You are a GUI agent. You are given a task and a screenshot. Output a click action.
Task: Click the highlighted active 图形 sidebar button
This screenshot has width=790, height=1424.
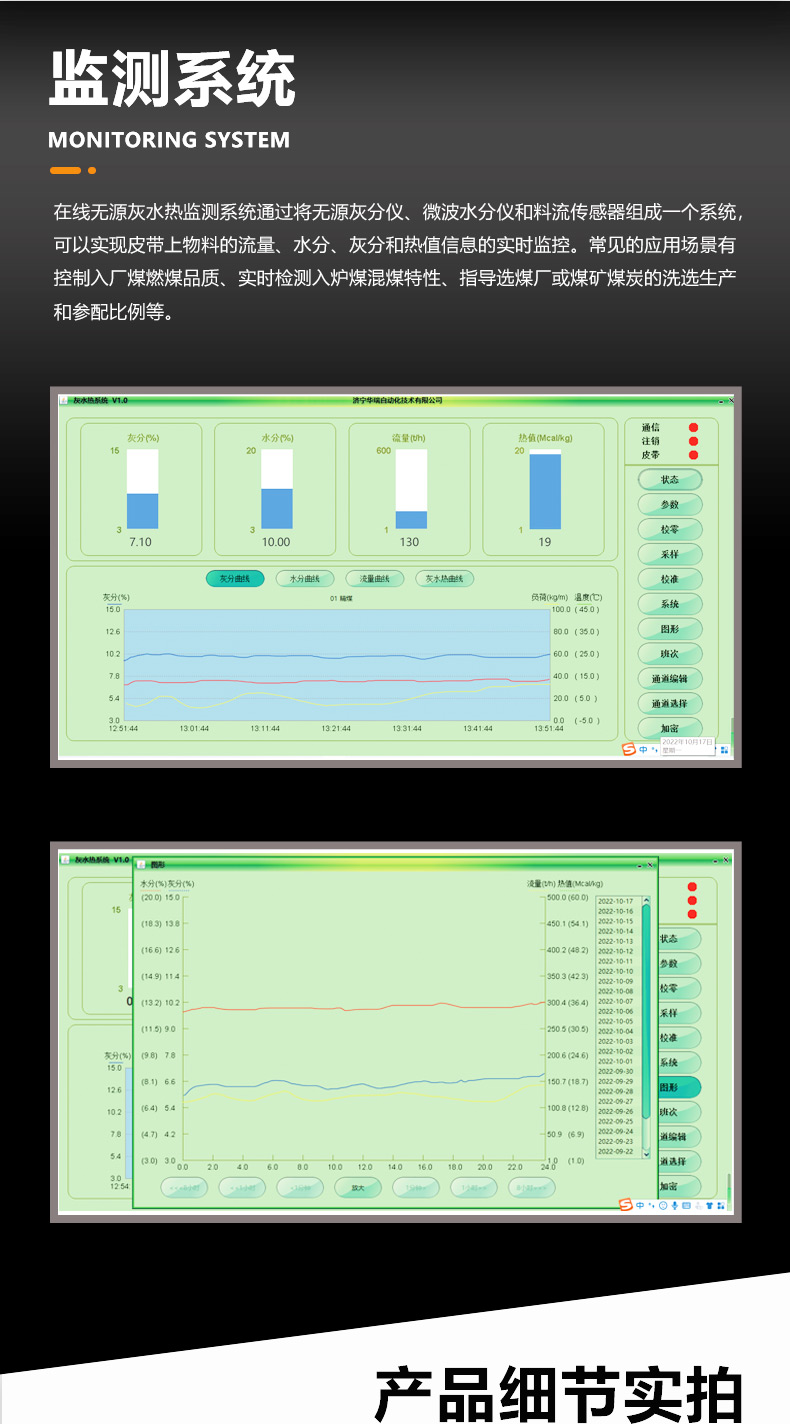point(676,1087)
